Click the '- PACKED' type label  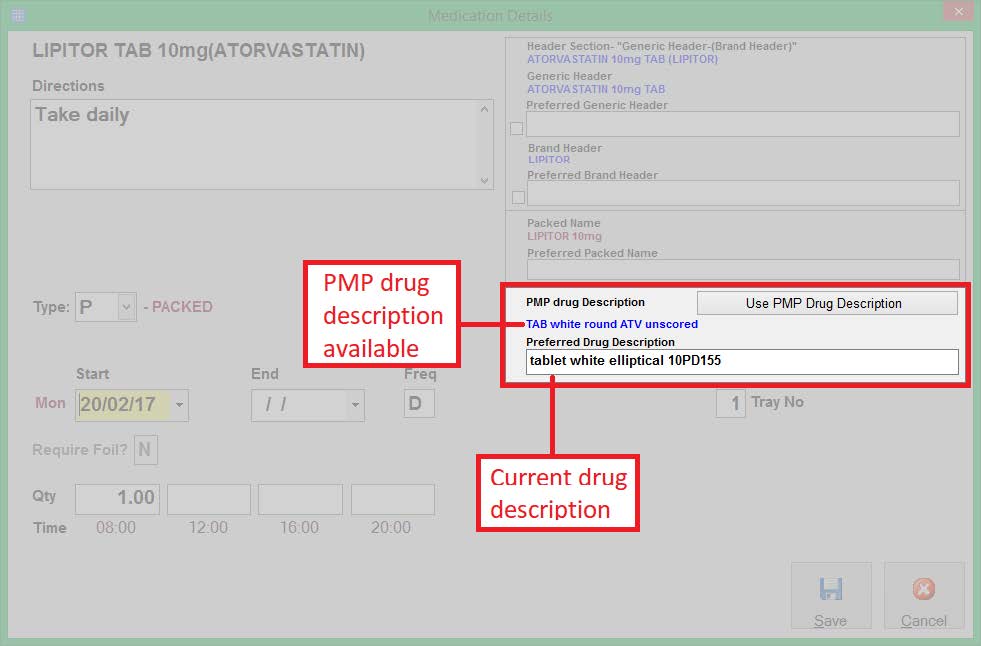pyautogui.click(x=178, y=307)
